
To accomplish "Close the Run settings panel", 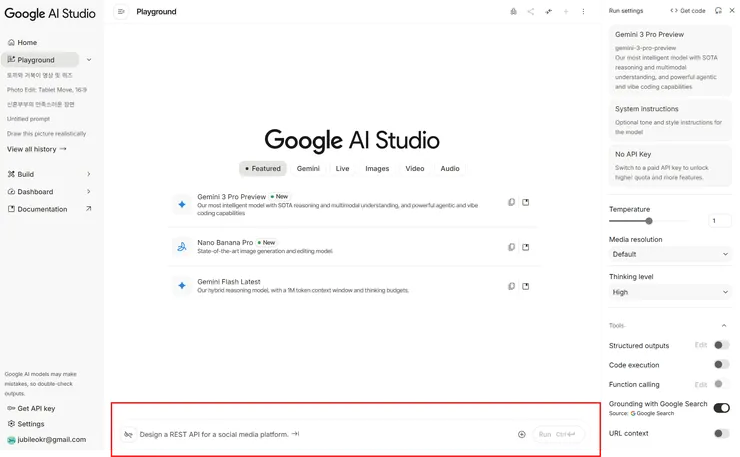I will 732,10.
